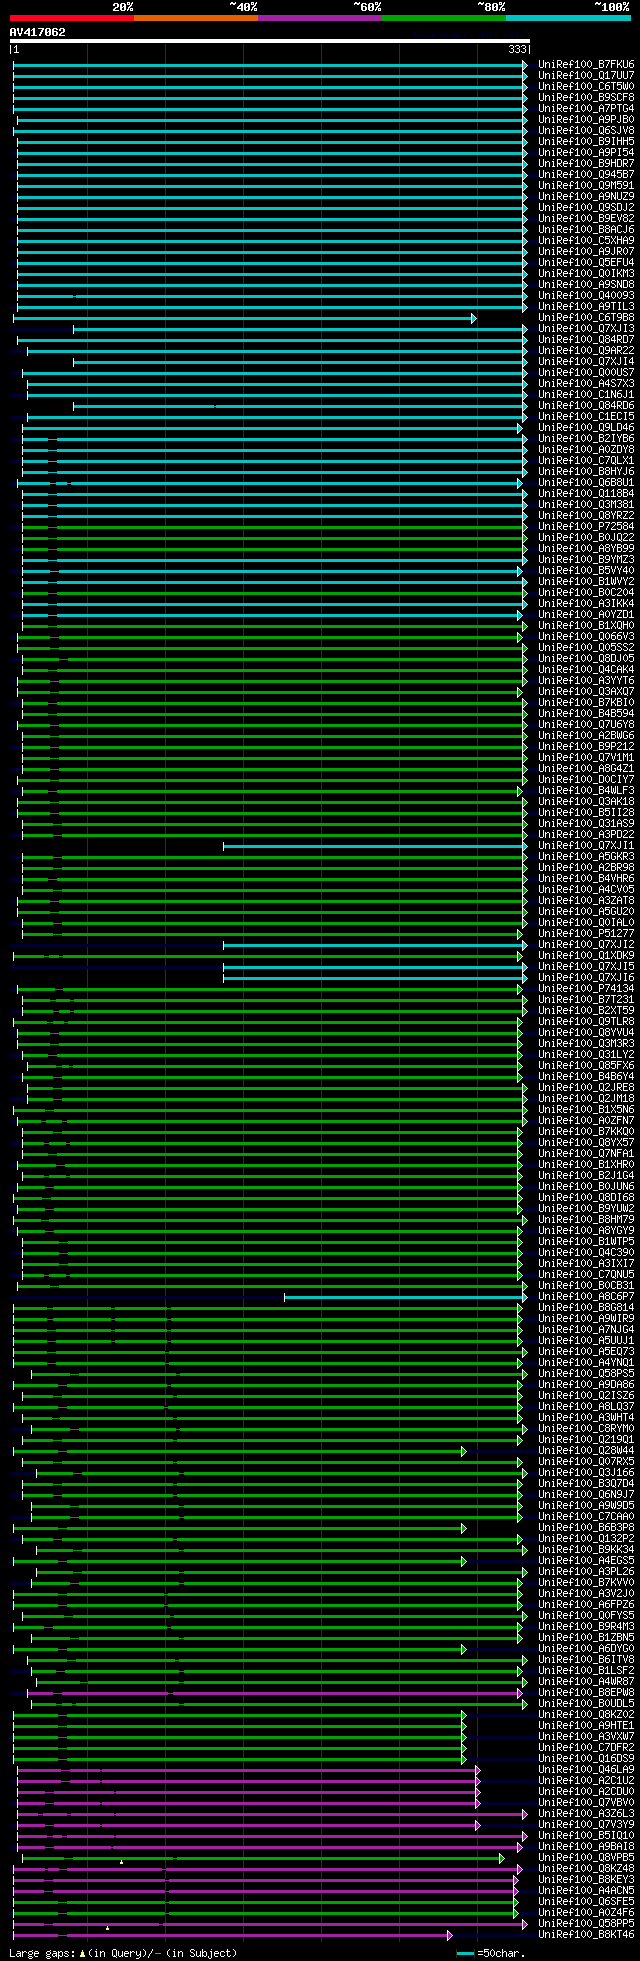Select the UniRef100_C6T9B8 label
Screen dimensions: 640x1961
(586, 317)
